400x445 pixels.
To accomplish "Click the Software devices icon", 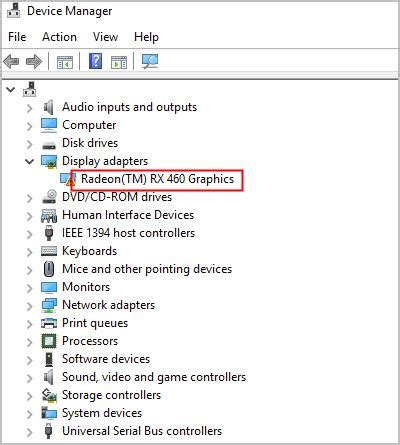I will pyautogui.click(x=49, y=359).
